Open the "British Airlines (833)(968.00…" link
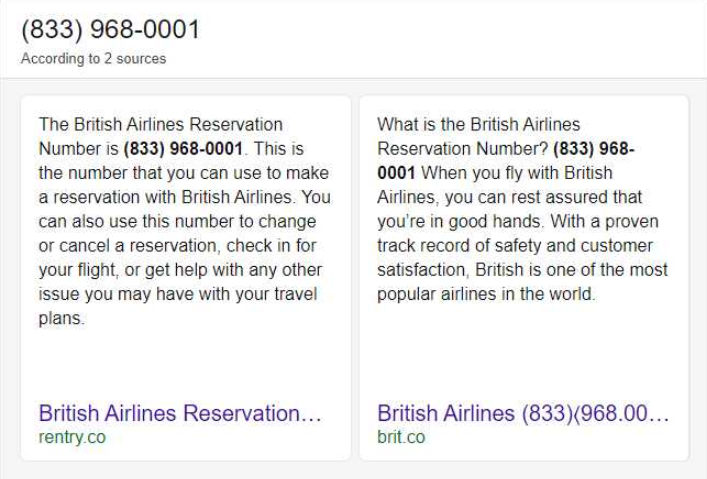This screenshot has width=707, height=479. 523,413
